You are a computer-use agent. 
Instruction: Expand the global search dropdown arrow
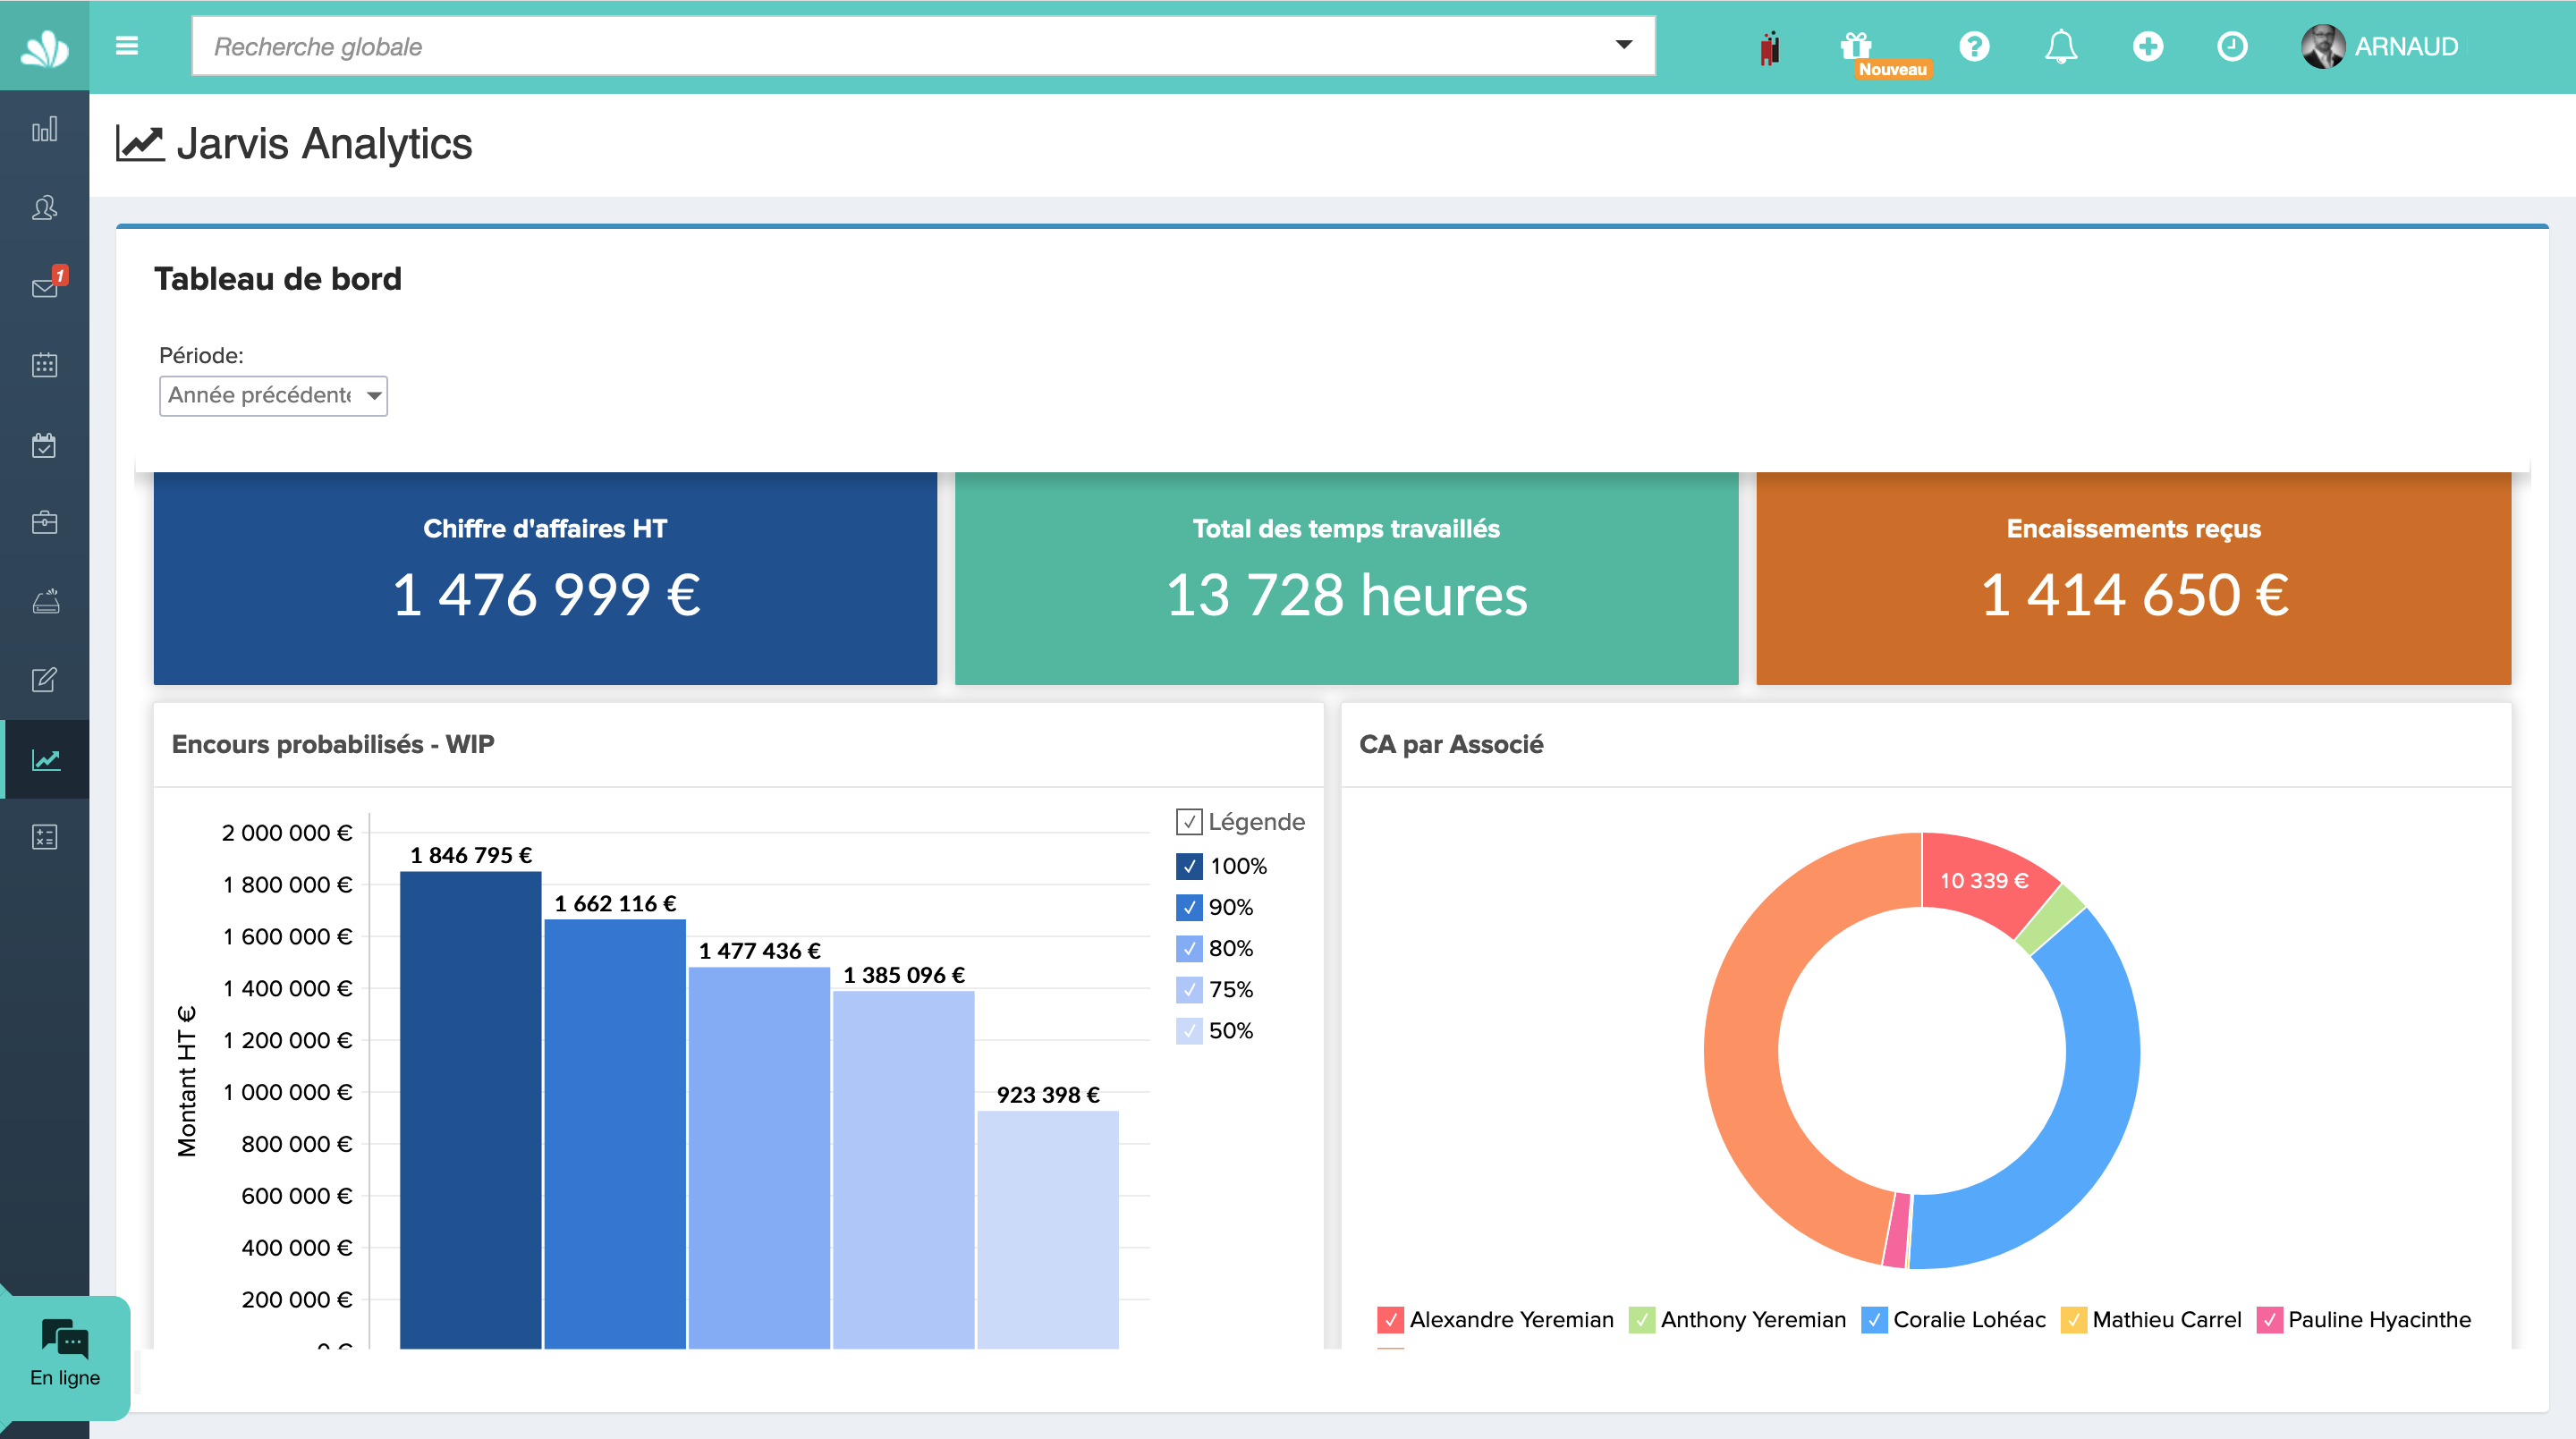coord(1623,45)
